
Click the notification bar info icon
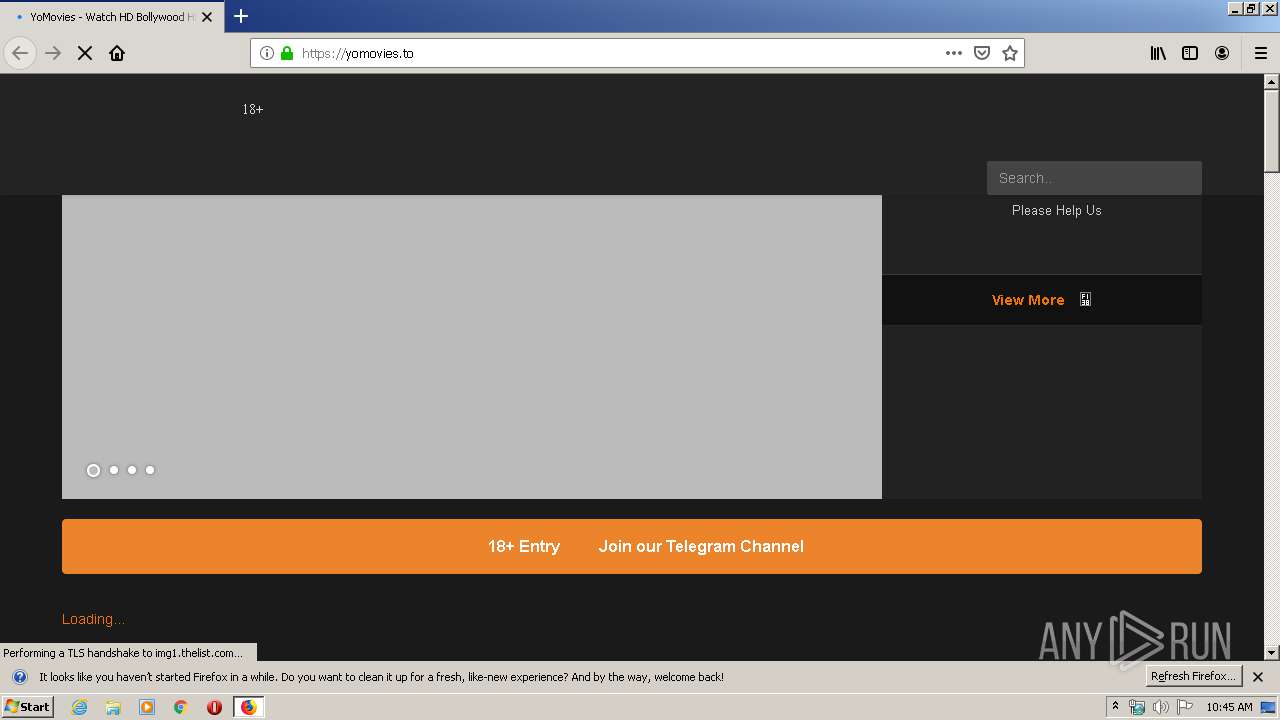19,677
